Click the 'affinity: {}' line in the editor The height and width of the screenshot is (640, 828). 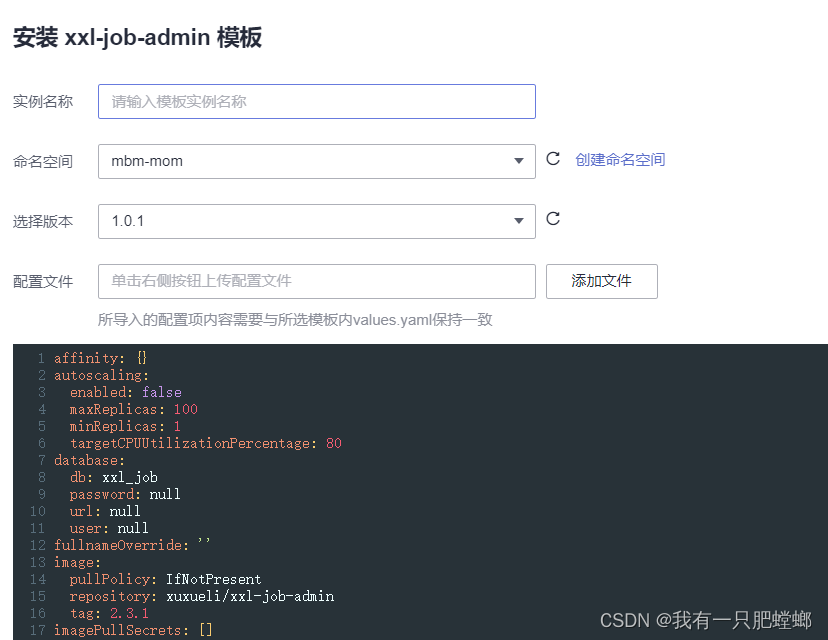pos(100,358)
